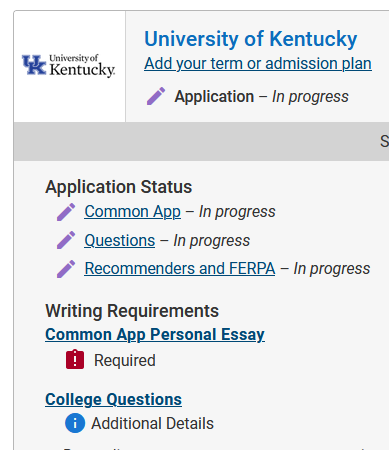Click the University of Kentucky logo
Viewport: 389px width, 450px height.
pyautogui.click(x=69, y=66)
